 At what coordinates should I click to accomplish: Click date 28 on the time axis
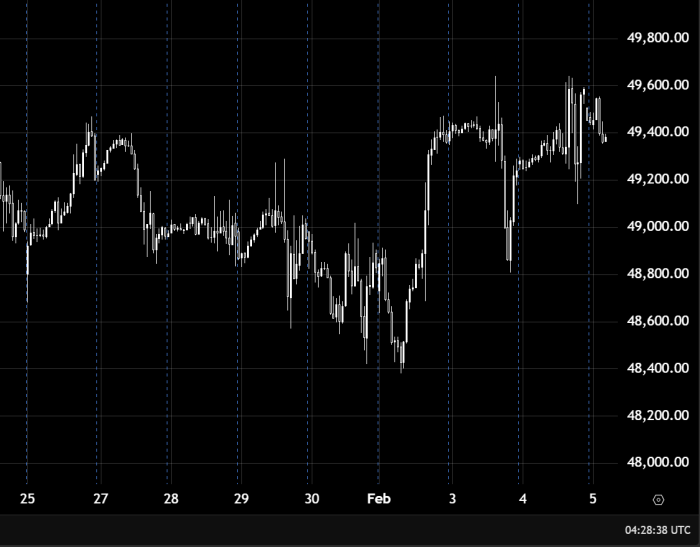pos(171,498)
